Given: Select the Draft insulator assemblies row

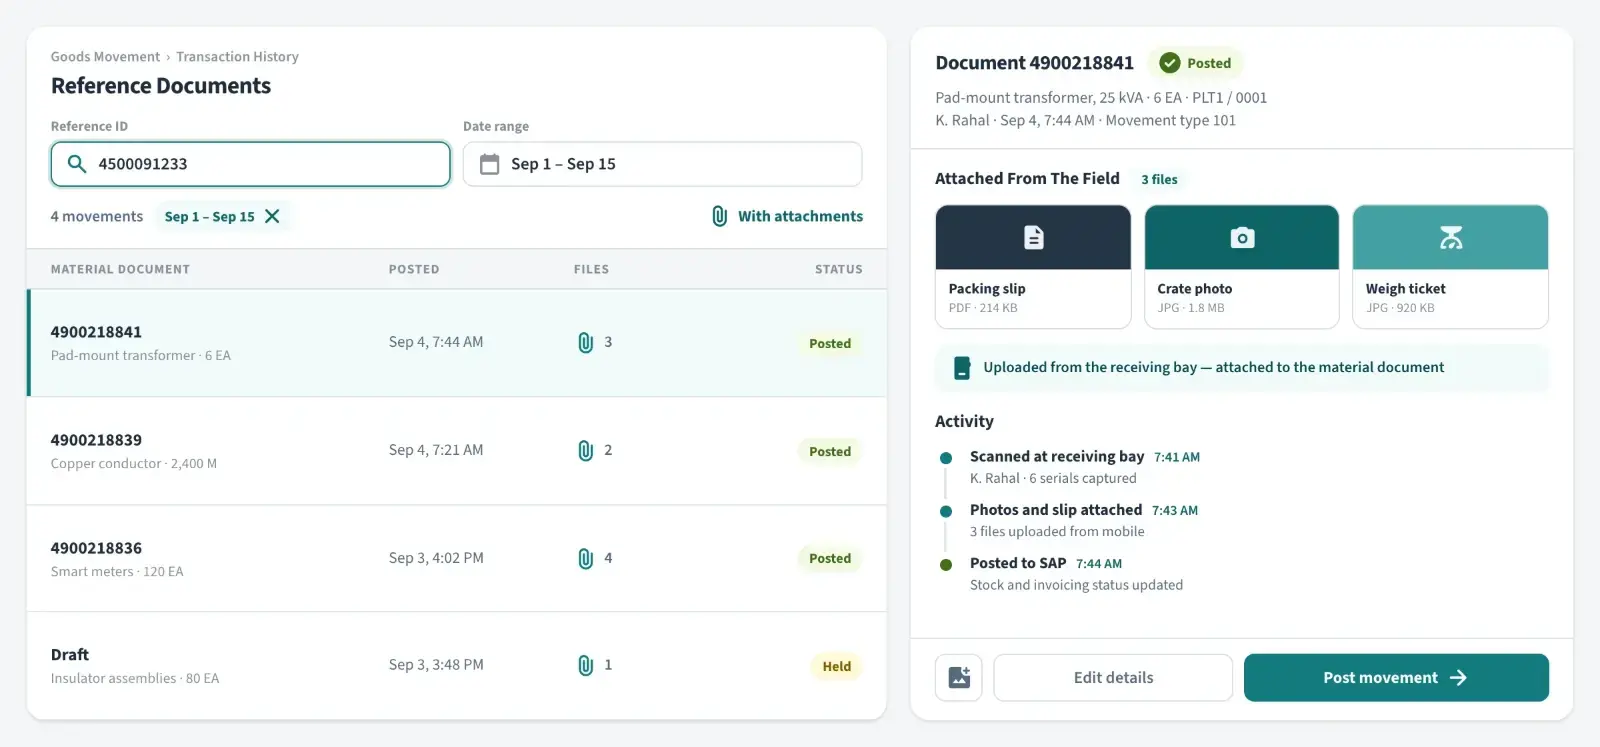Looking at the screenshot, I should pos(457,666).
